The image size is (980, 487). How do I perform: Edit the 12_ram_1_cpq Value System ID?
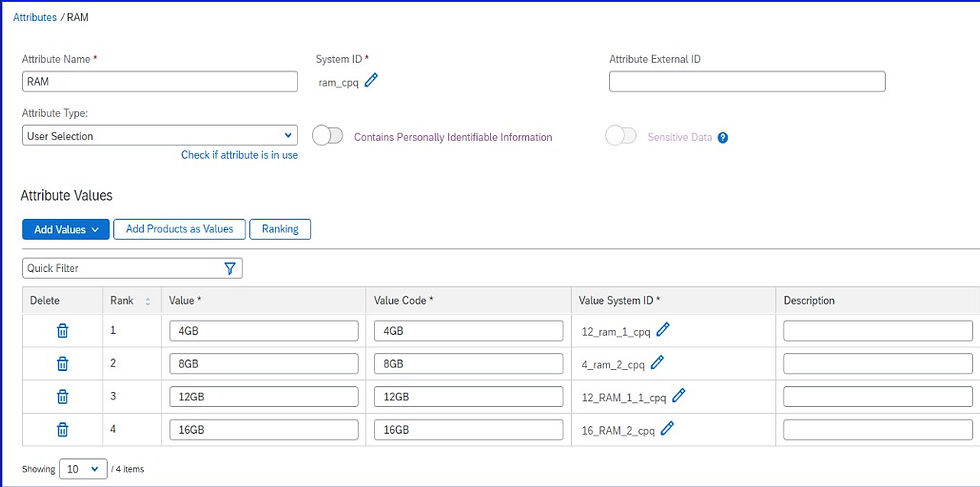coord(663,330)
